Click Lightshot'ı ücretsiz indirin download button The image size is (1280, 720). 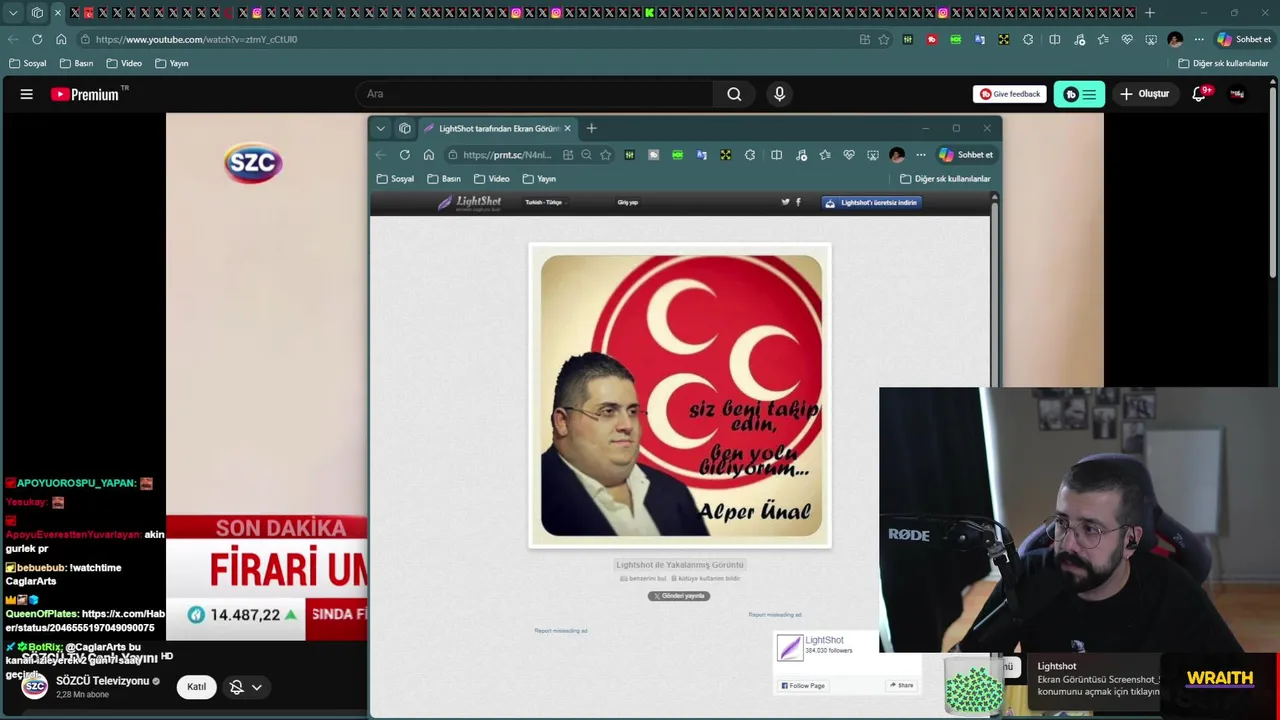(x=871, y=202)
